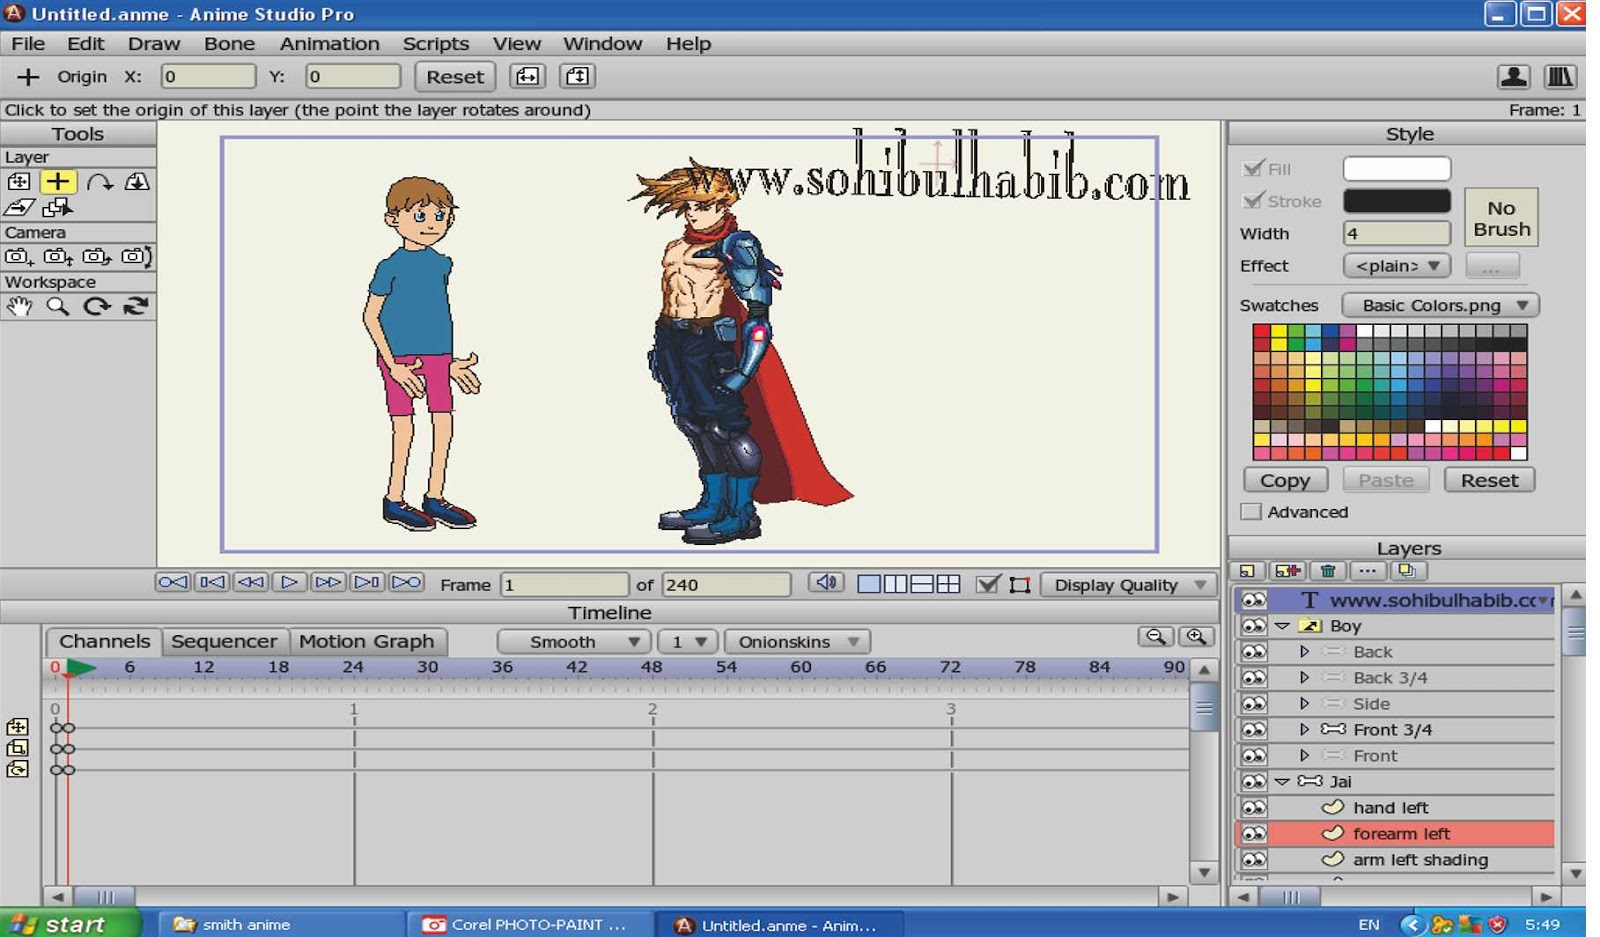
Task: Collapse the Boy layer group
Action: (1282, 626)
